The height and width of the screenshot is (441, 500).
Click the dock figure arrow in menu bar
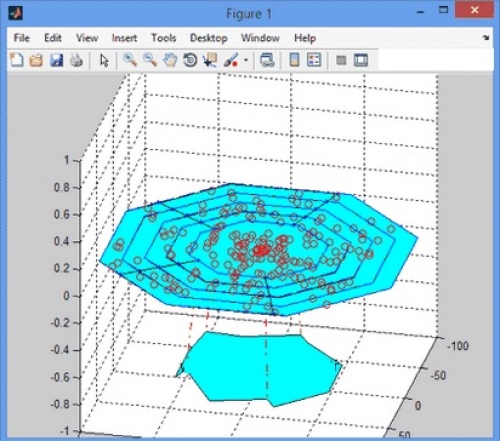(486, 38)
